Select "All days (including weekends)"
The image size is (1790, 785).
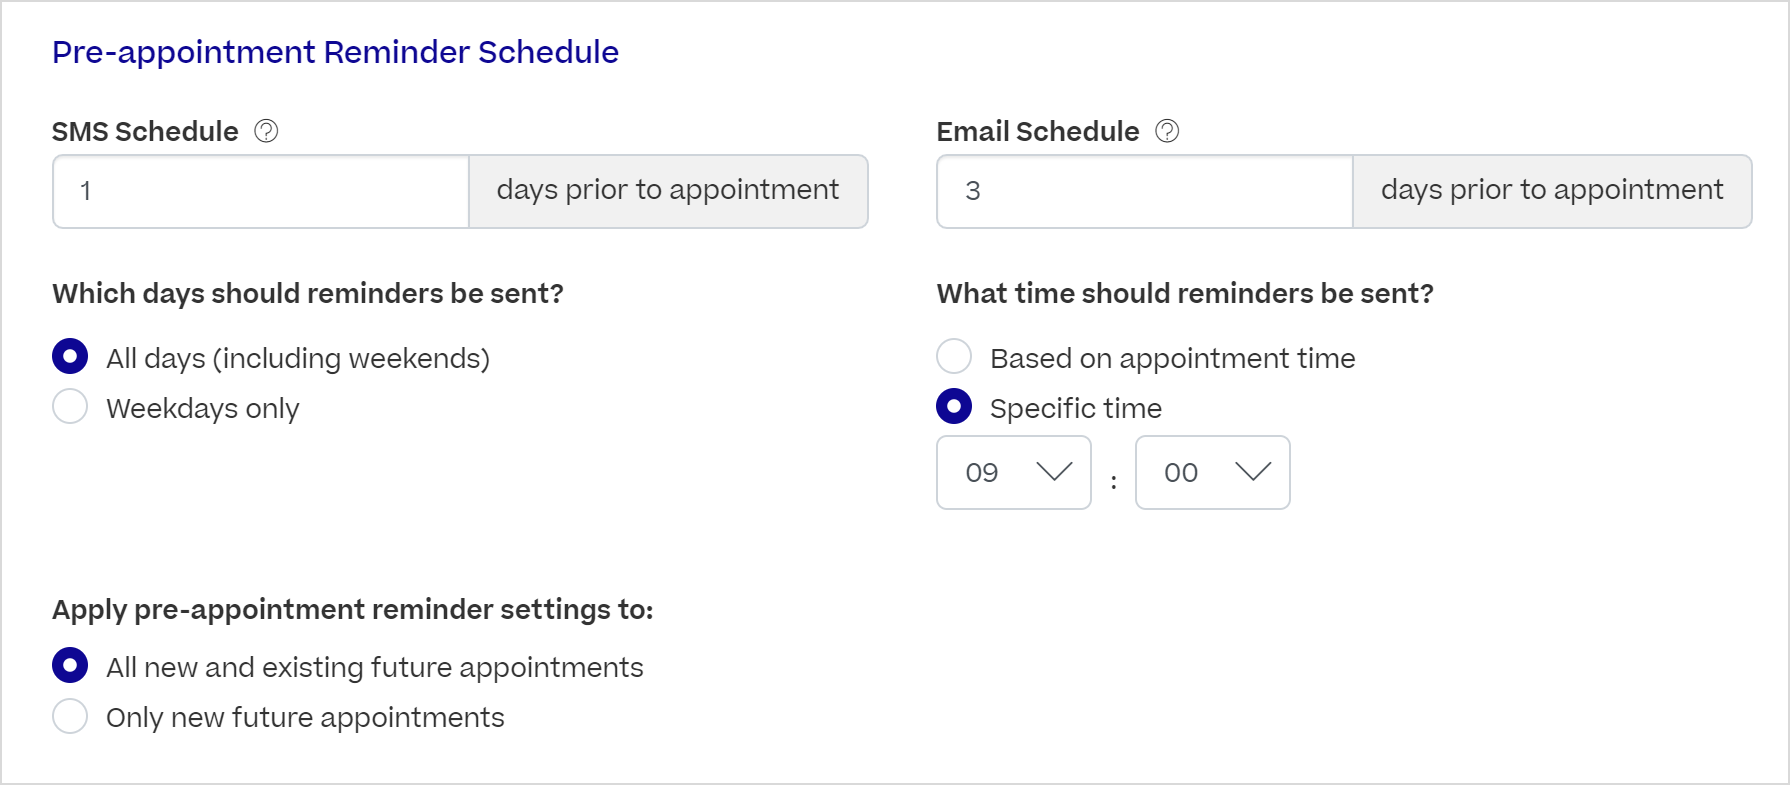click(70, 356)
